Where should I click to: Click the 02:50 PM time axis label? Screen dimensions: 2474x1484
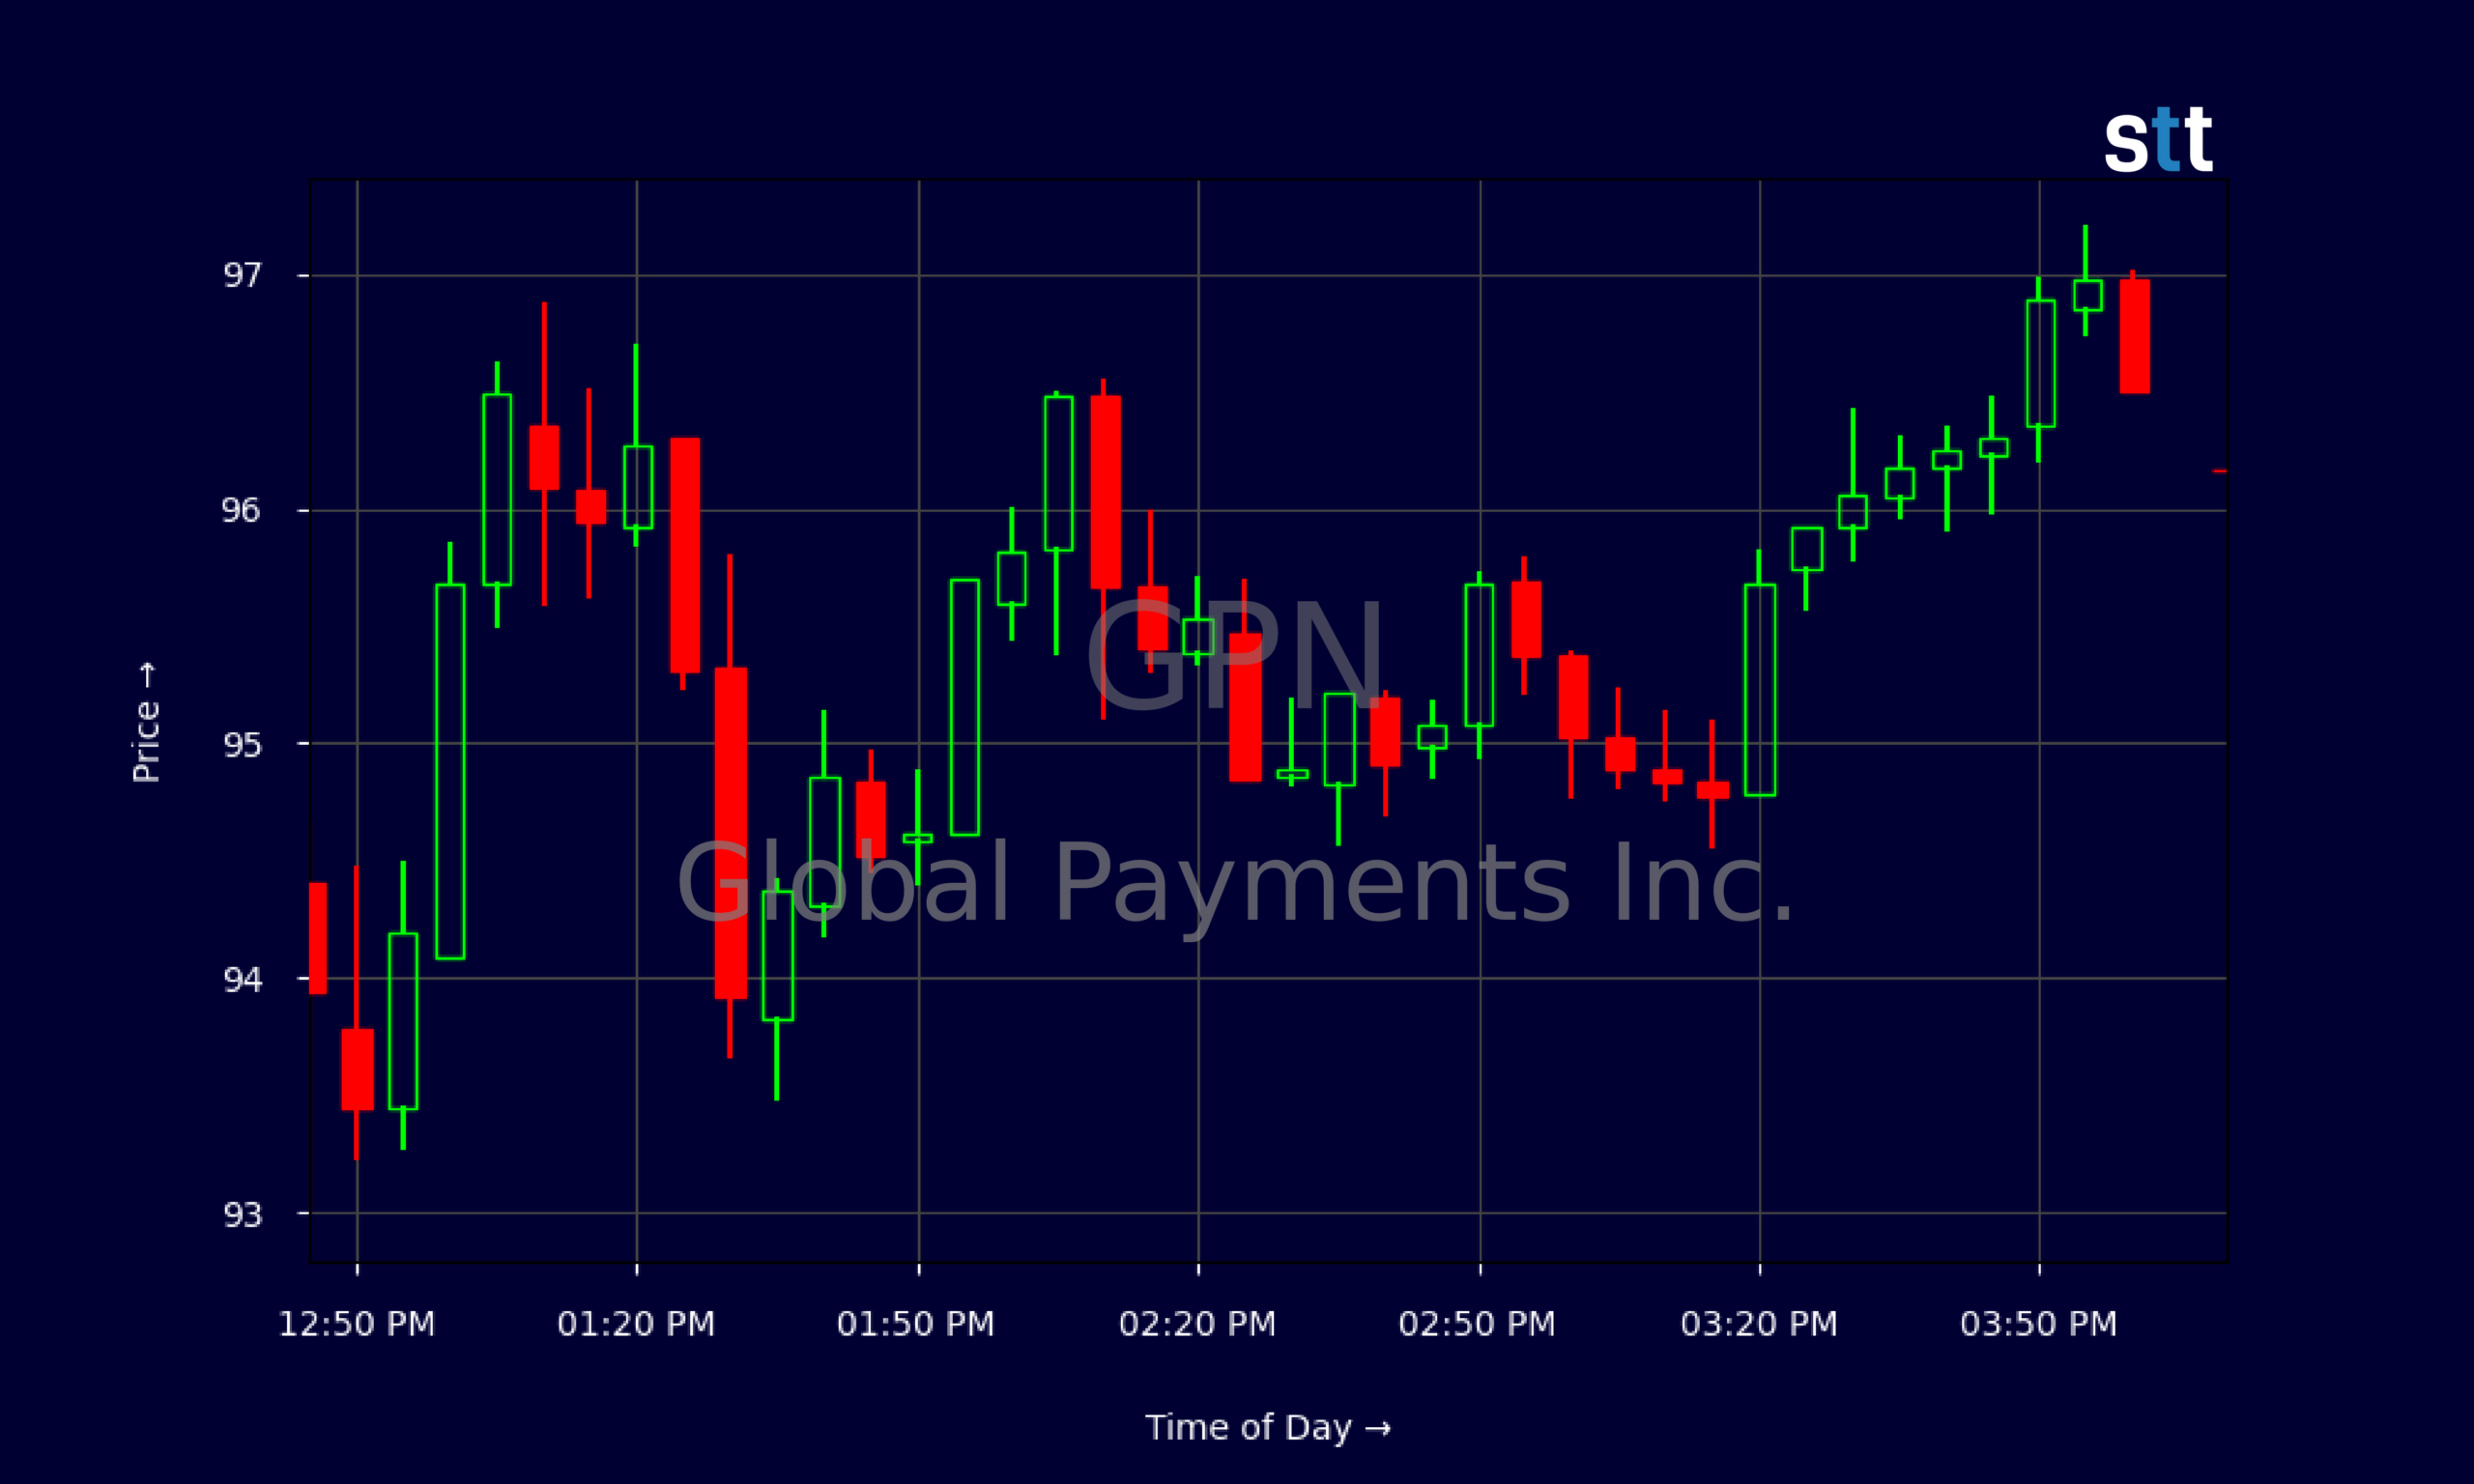[x=1478, y=1324]
